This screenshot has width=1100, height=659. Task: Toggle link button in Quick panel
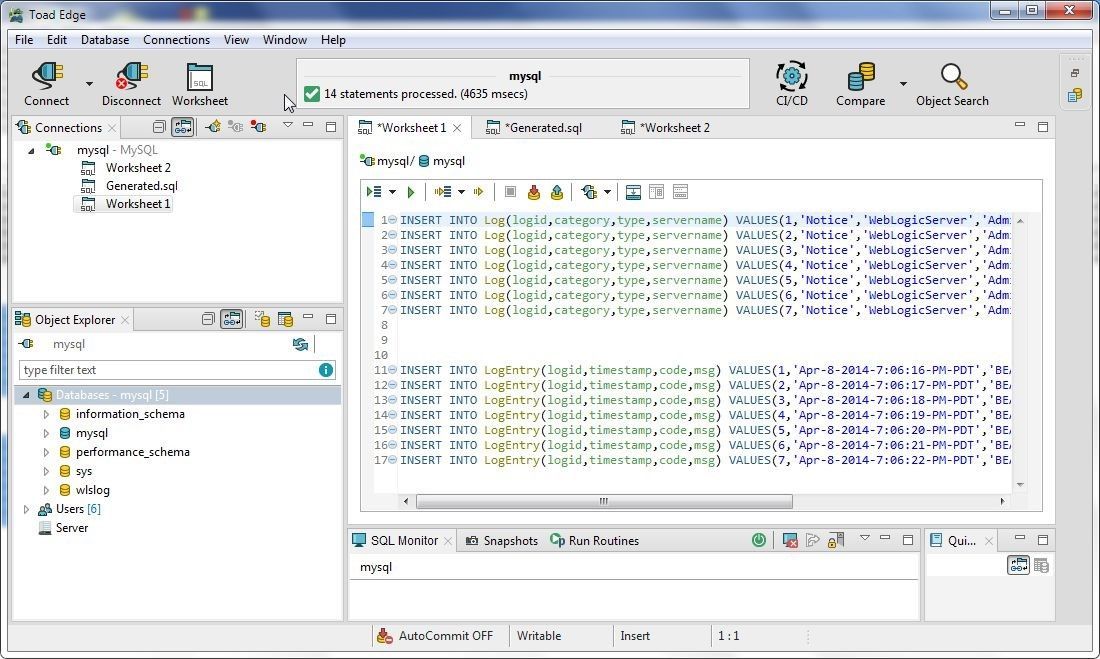click(x=1018, y=565)
